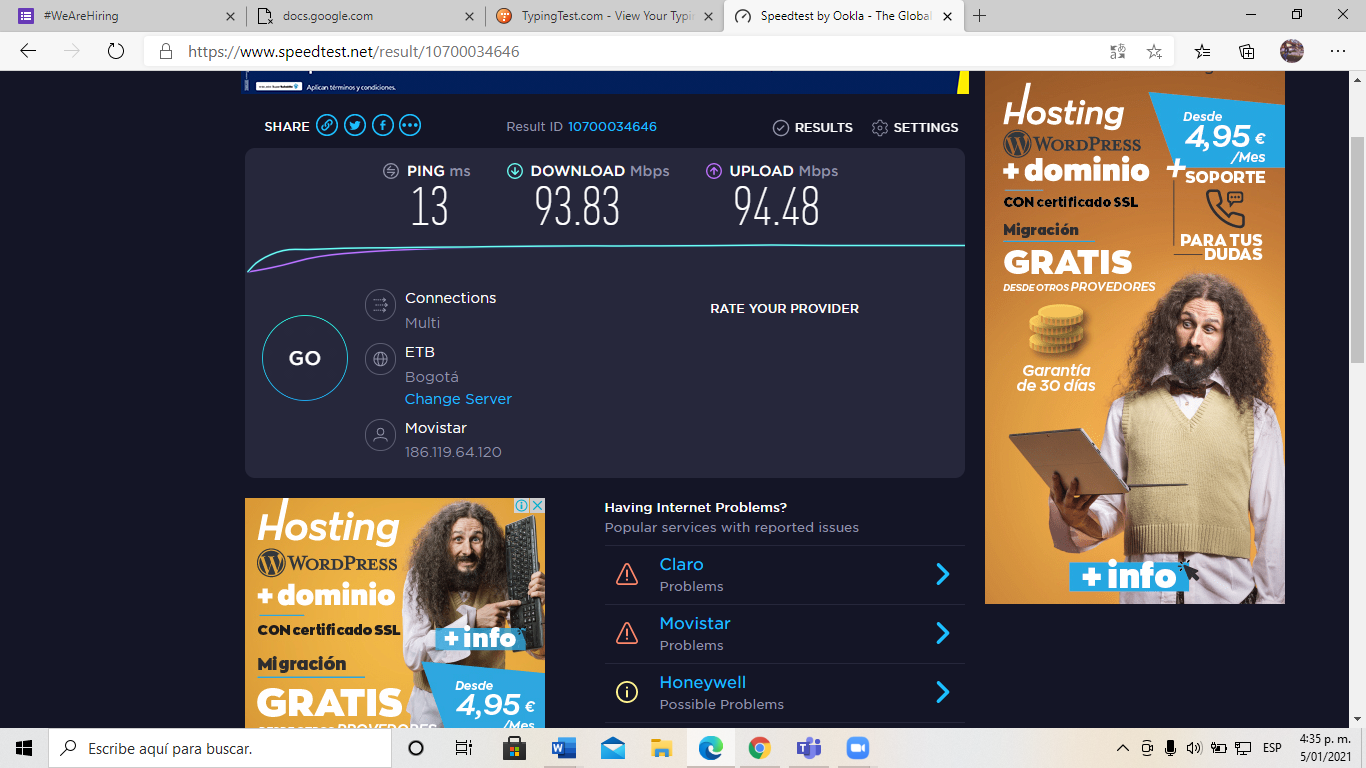Screen dimensions: 1366x768
Task: Click the Windows search box
Action: [220, 748]
